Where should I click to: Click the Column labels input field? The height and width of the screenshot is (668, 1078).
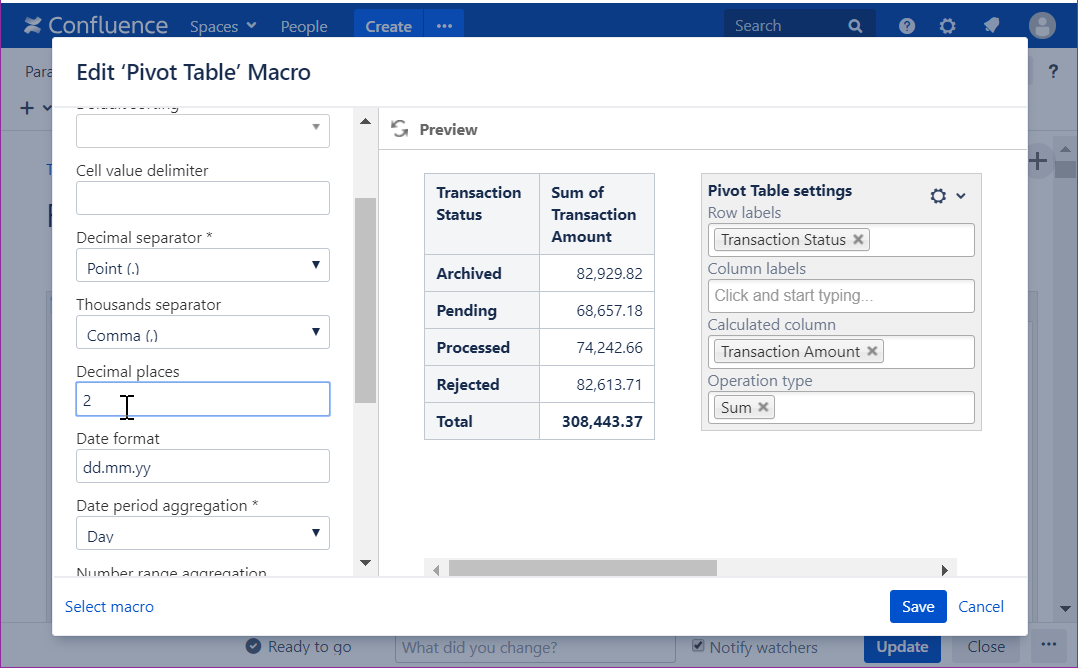point(838,296)
